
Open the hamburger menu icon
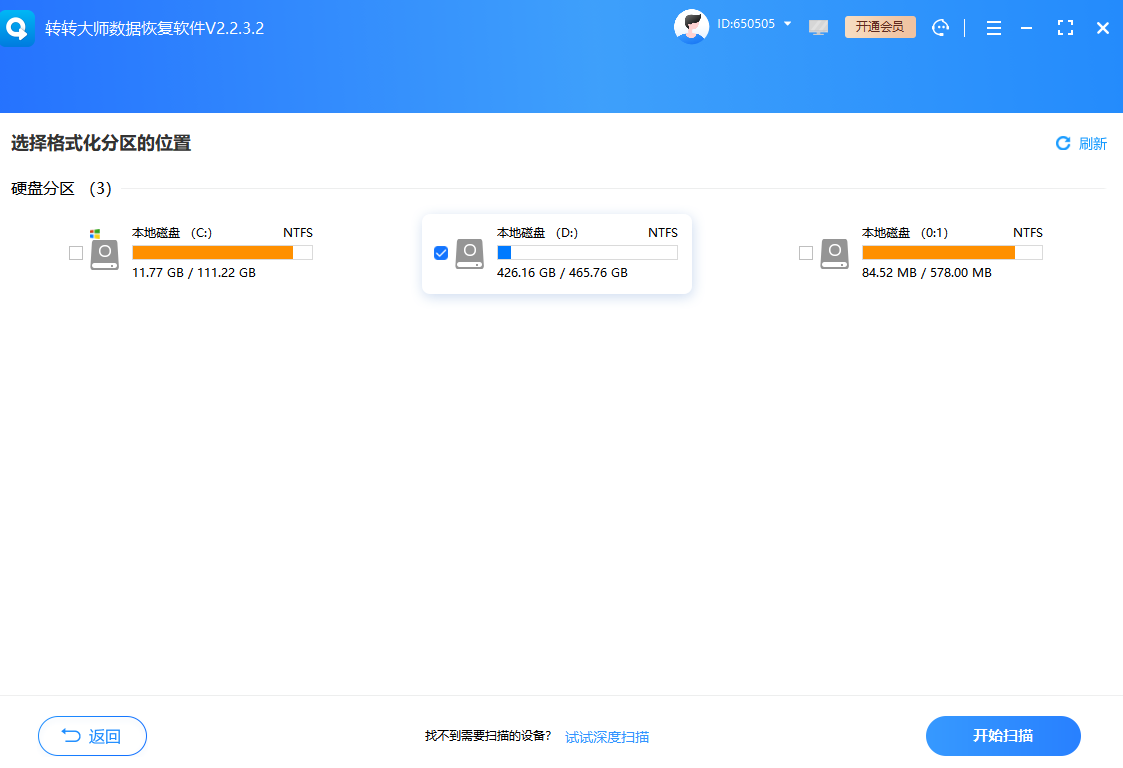coord(994,28)
